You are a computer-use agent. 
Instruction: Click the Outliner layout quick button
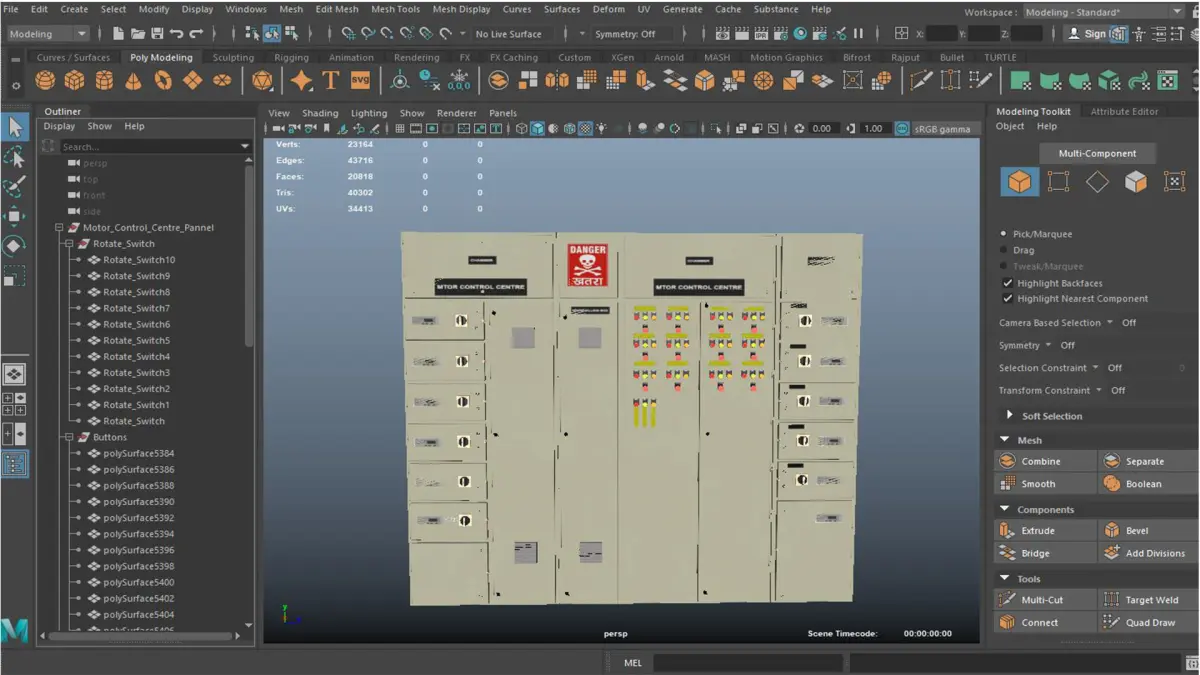pos(15,464)
